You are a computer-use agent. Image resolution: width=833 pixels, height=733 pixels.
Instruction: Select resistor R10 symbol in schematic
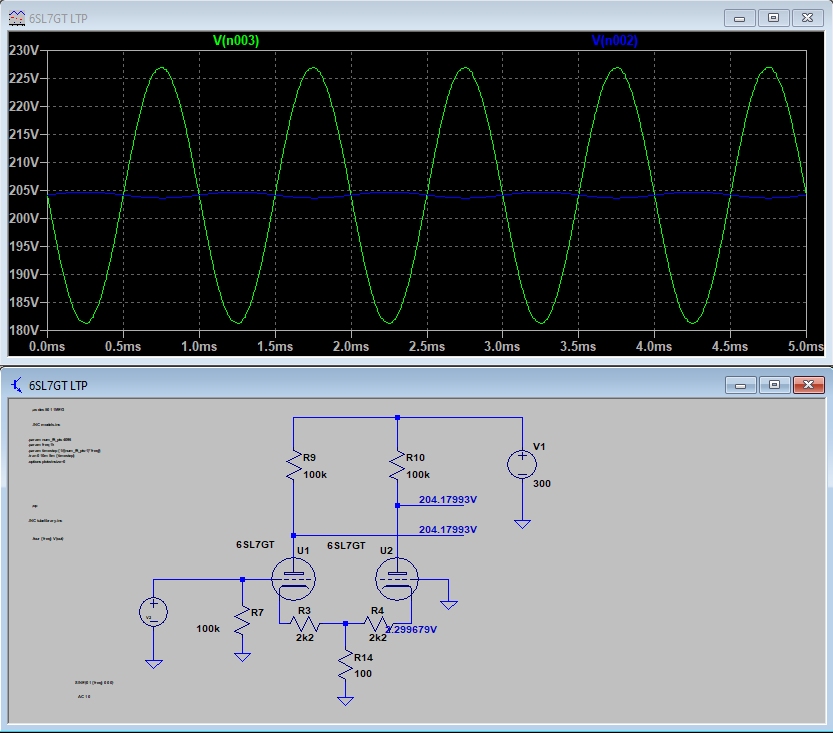[x=397, y=466]
